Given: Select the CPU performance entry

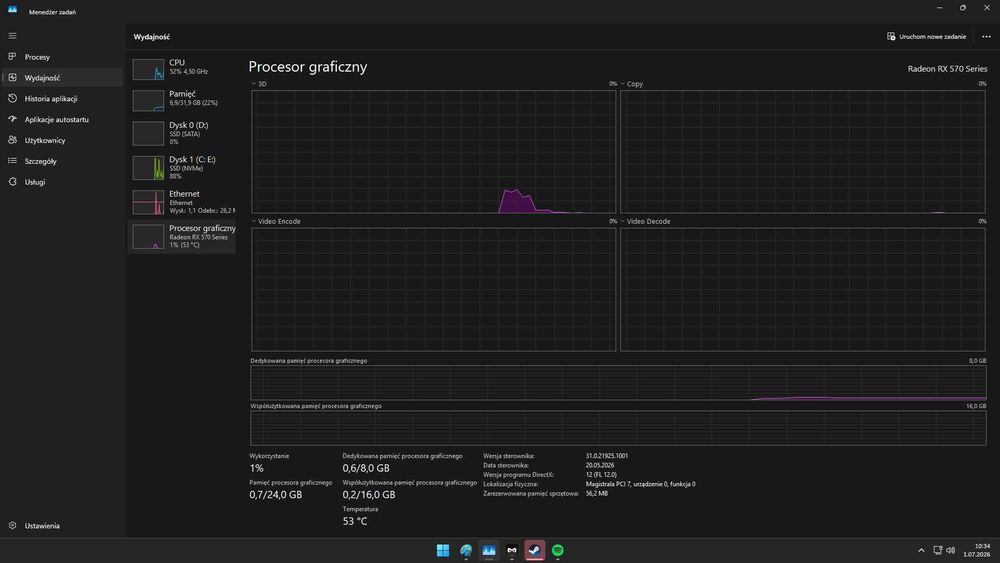Looking at the screenshot, I should 182,68.
